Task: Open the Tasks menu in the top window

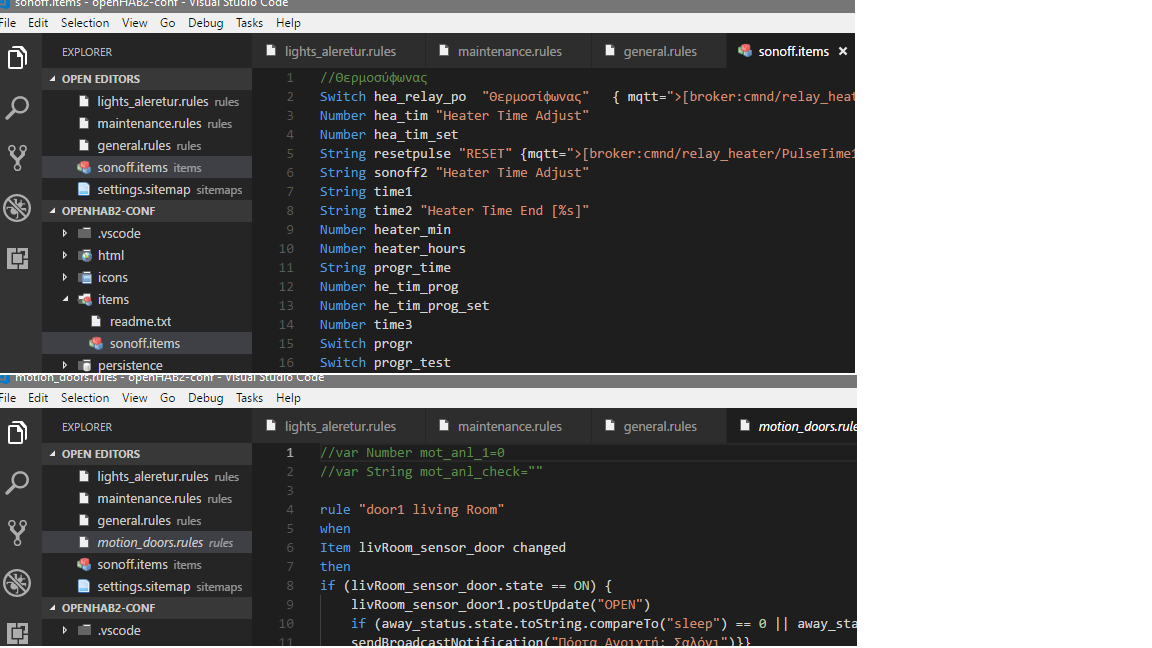Action: click(249, 22)
